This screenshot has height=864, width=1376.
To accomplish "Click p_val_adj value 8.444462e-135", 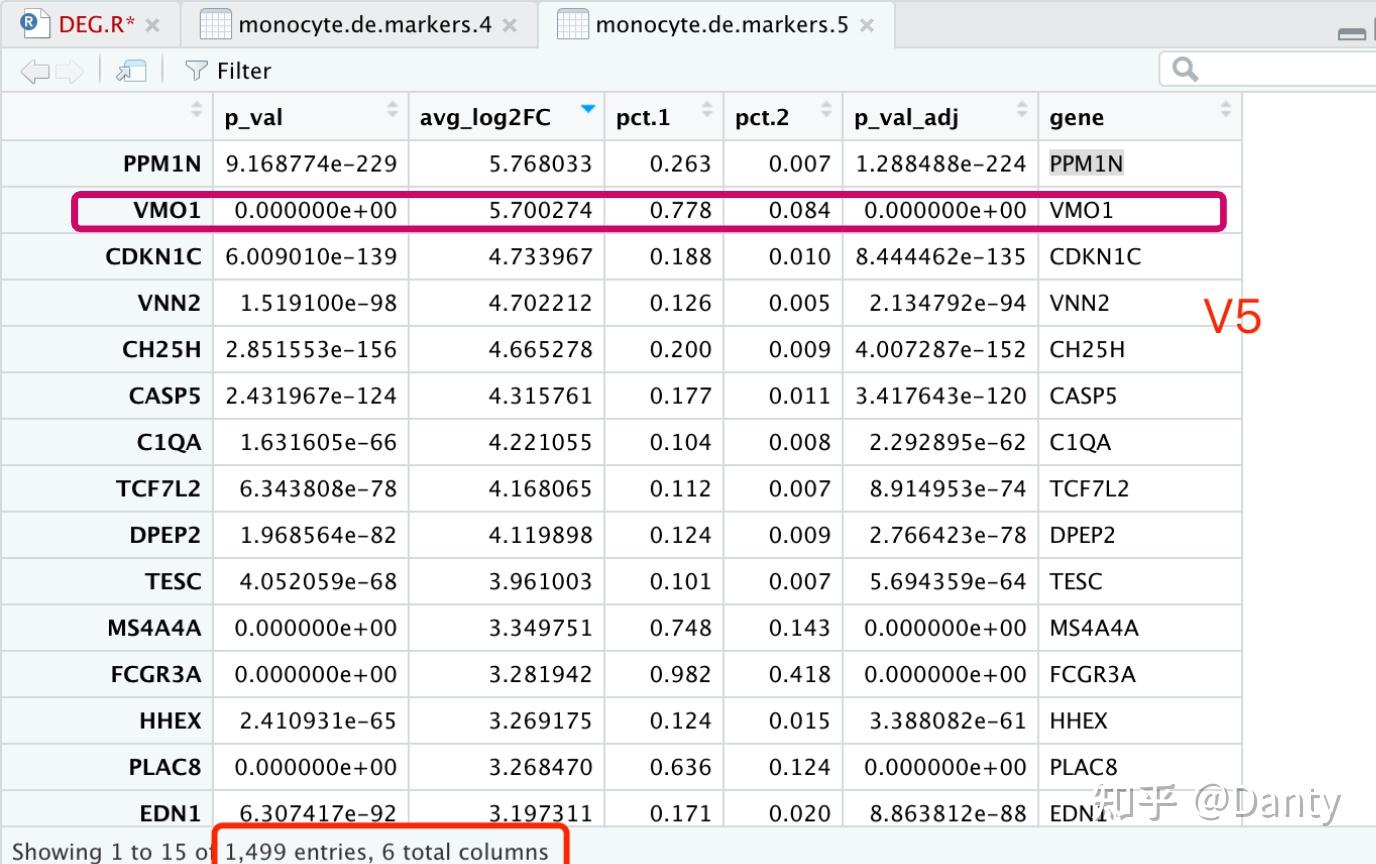I will (x=941, y=257).
